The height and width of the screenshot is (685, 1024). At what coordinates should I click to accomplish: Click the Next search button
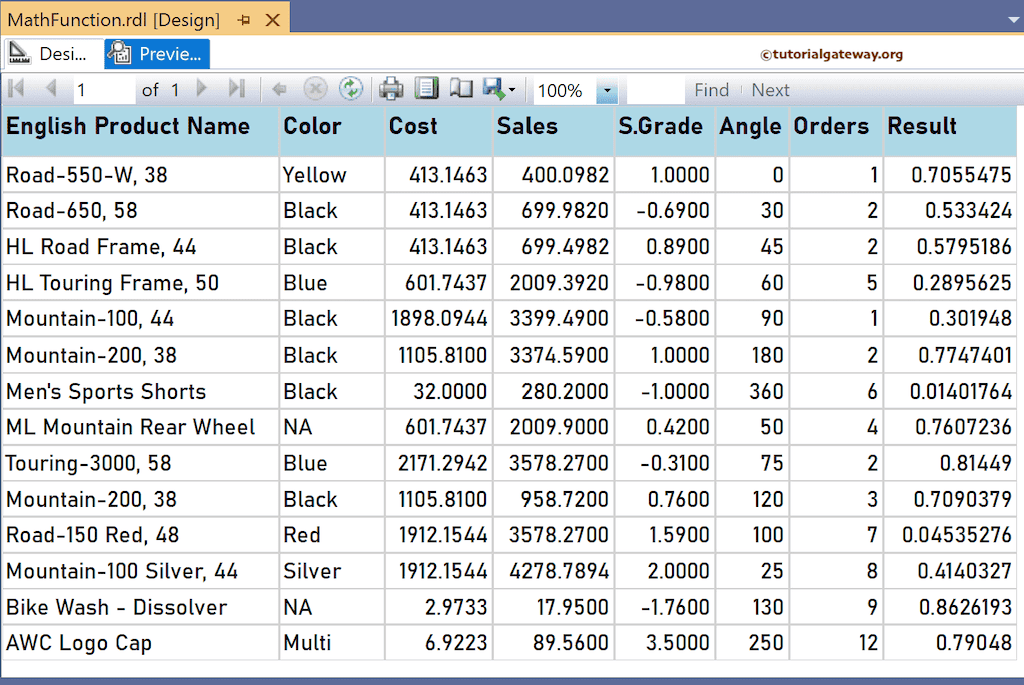[770, 89]
